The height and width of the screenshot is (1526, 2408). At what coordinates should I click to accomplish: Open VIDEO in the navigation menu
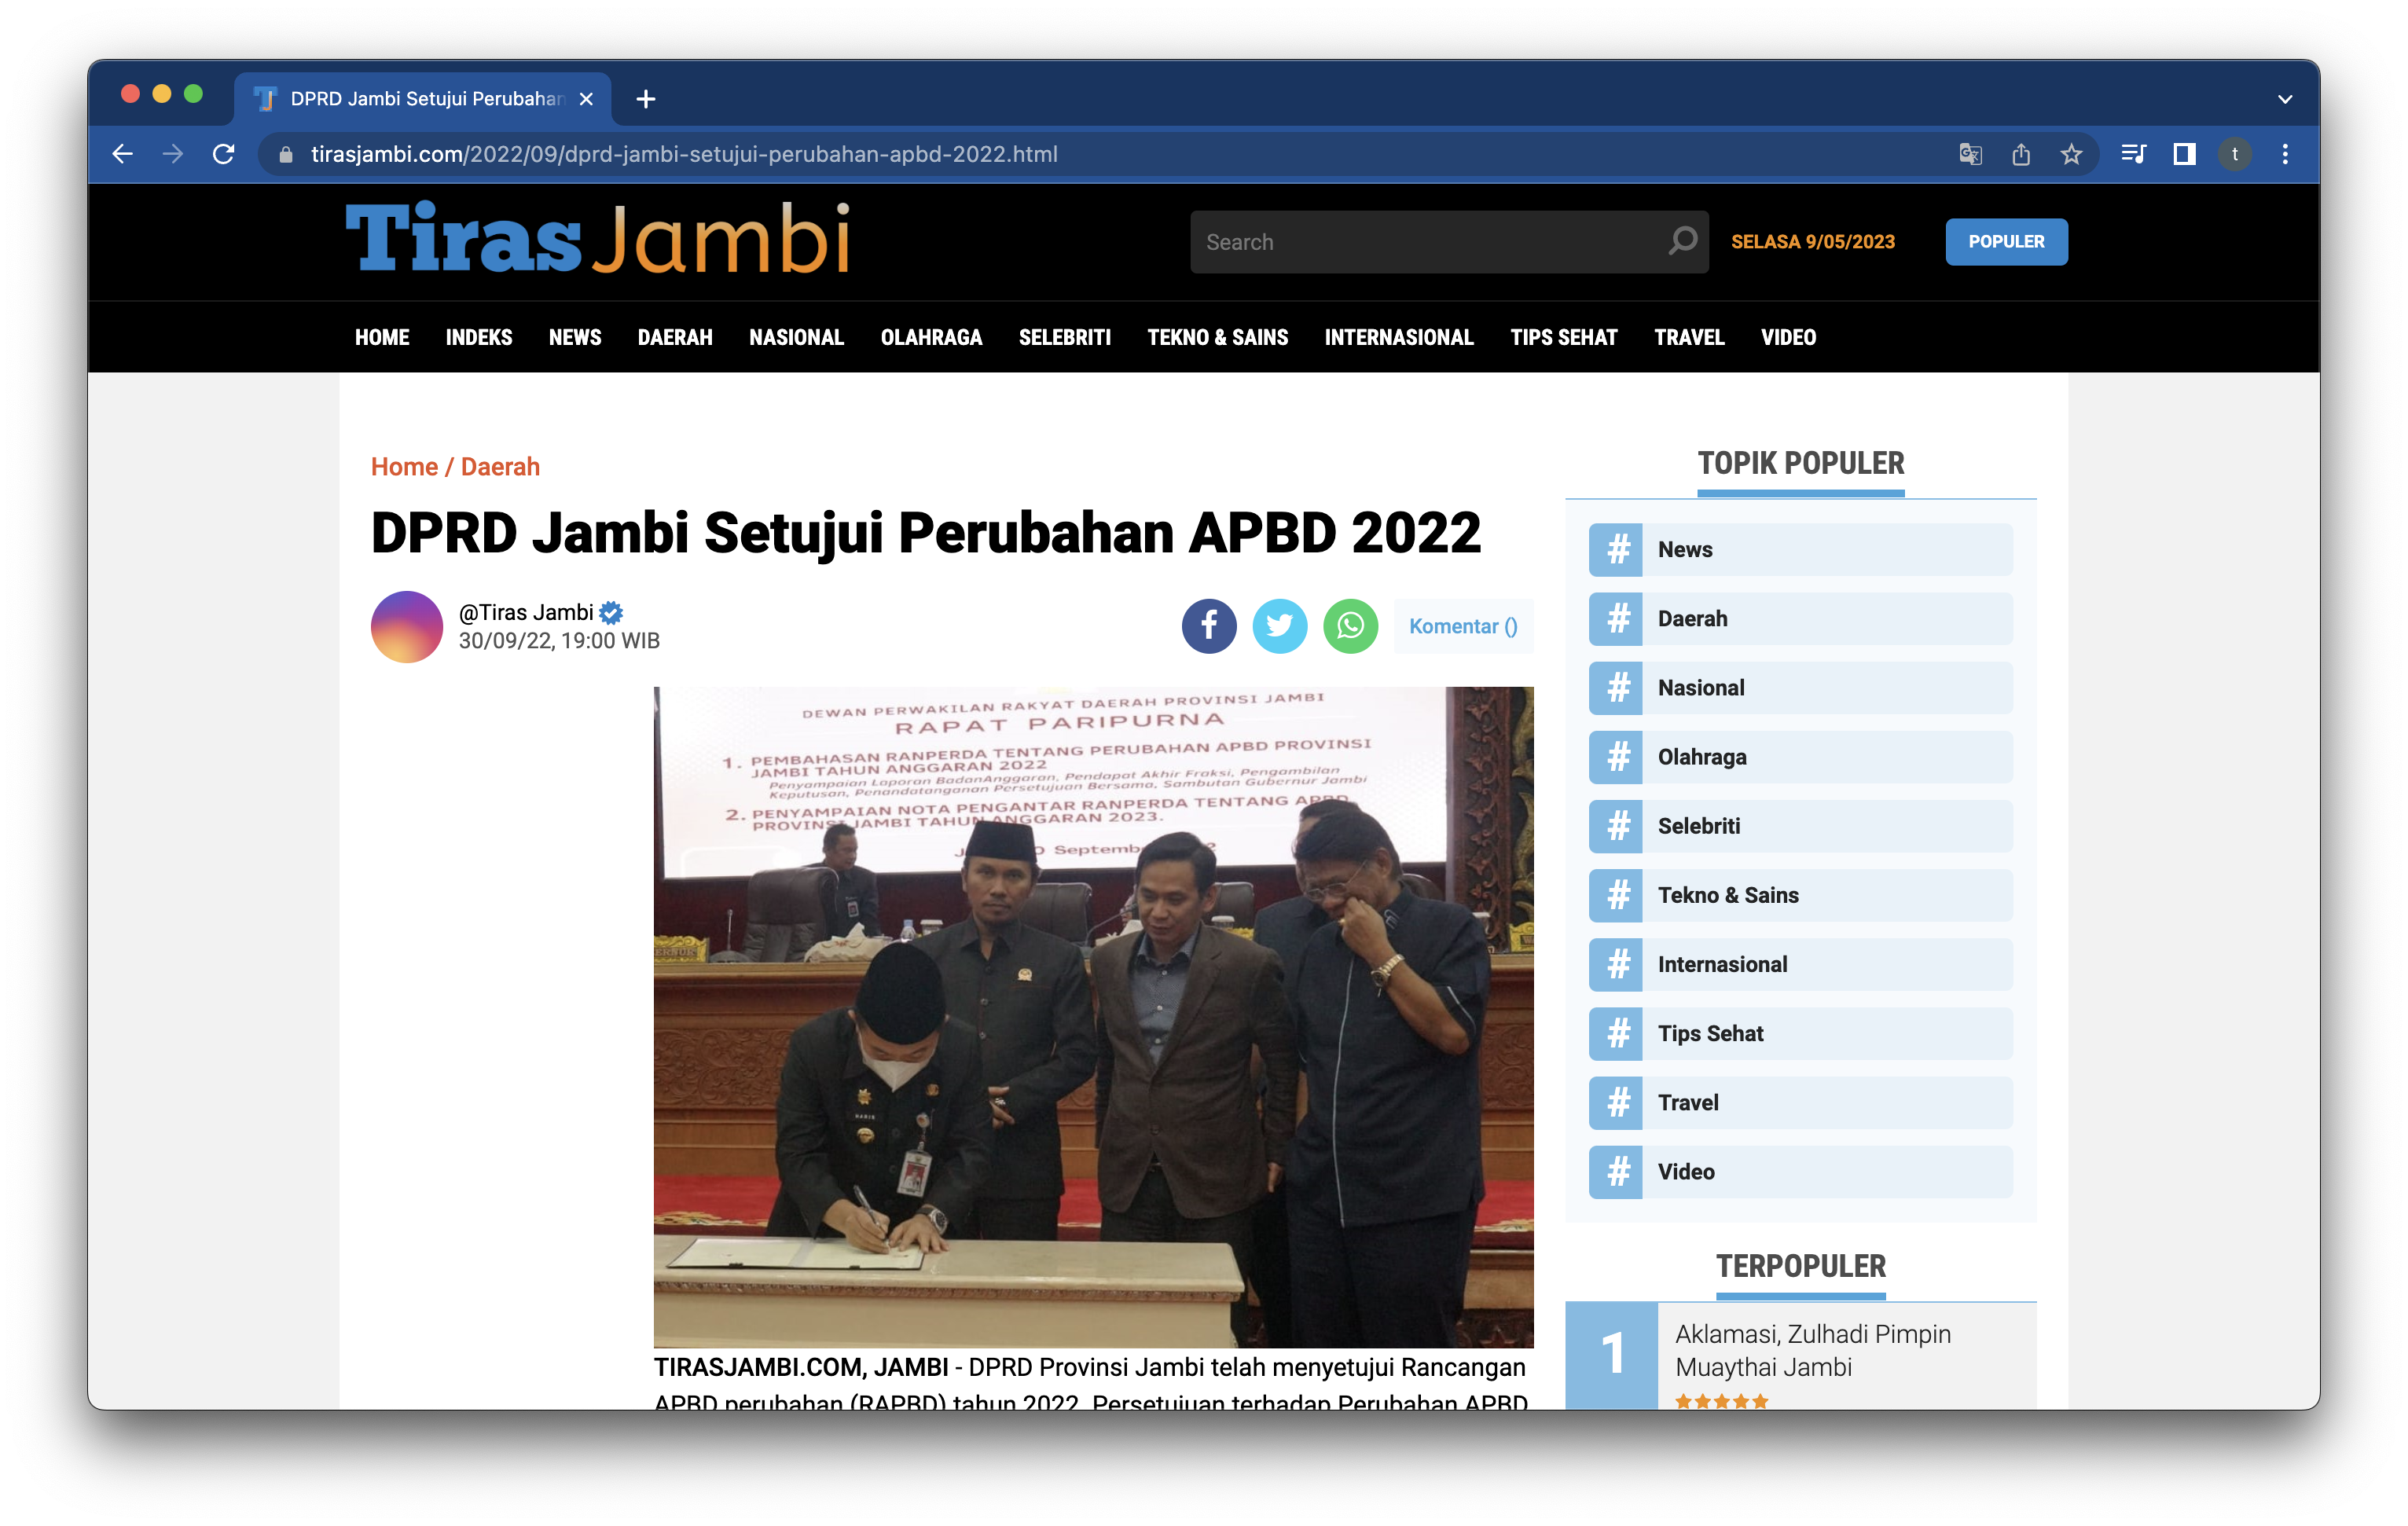point(1788,337)
